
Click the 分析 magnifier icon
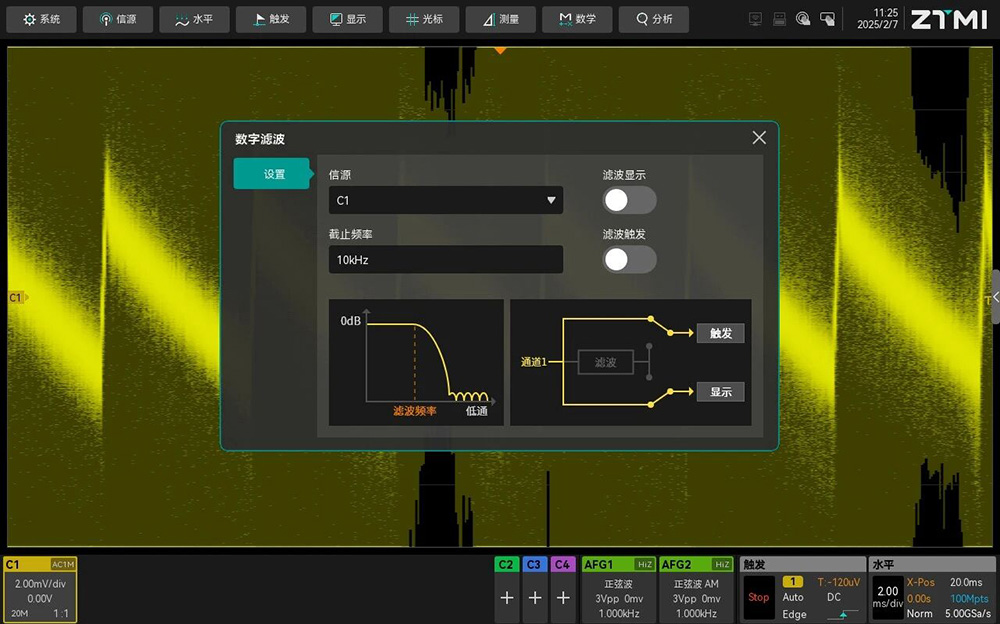[x=641, y=19]
